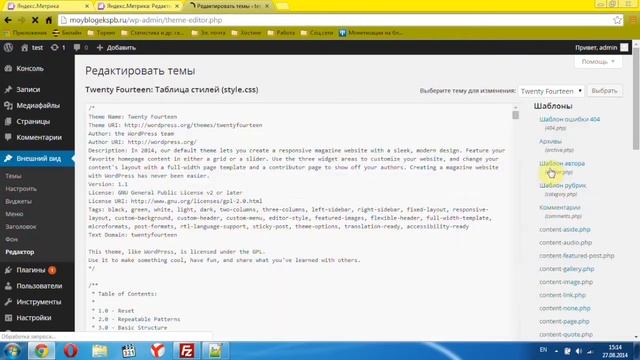640x360 pixels.
Task: Expand the Помощь help dropdown
Action: click(x=598, y=62)
